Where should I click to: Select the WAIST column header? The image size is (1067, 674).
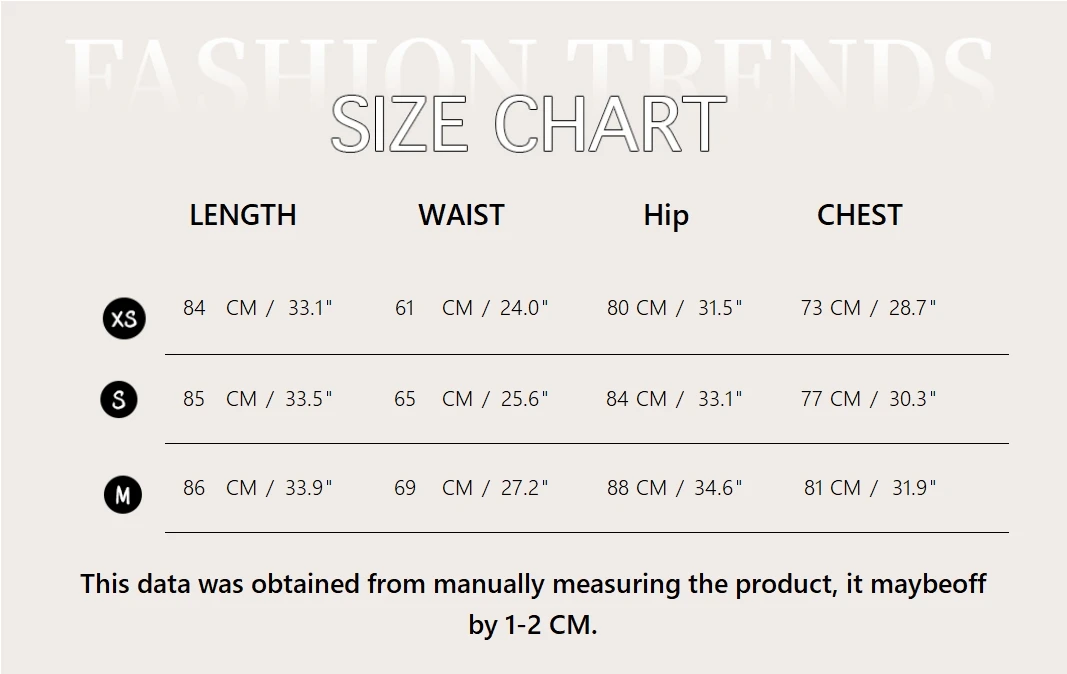pos(461,215)
